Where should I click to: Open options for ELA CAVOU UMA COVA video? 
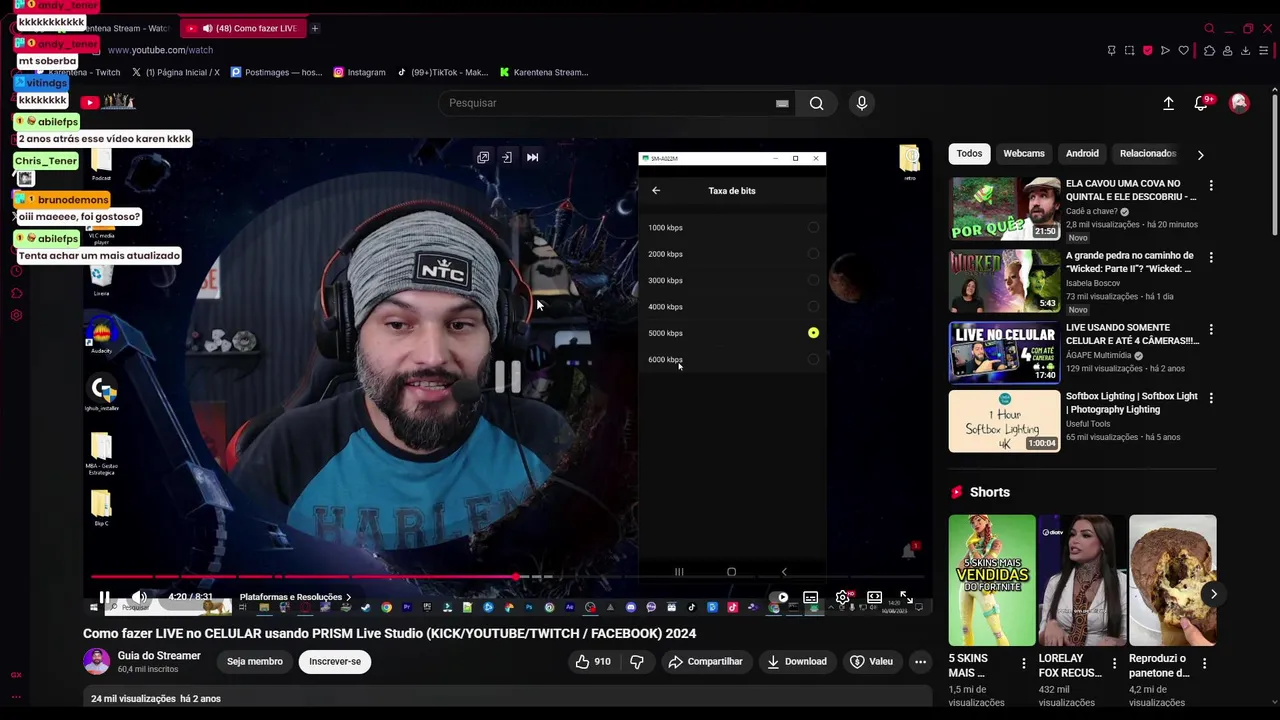[1211, 186]
